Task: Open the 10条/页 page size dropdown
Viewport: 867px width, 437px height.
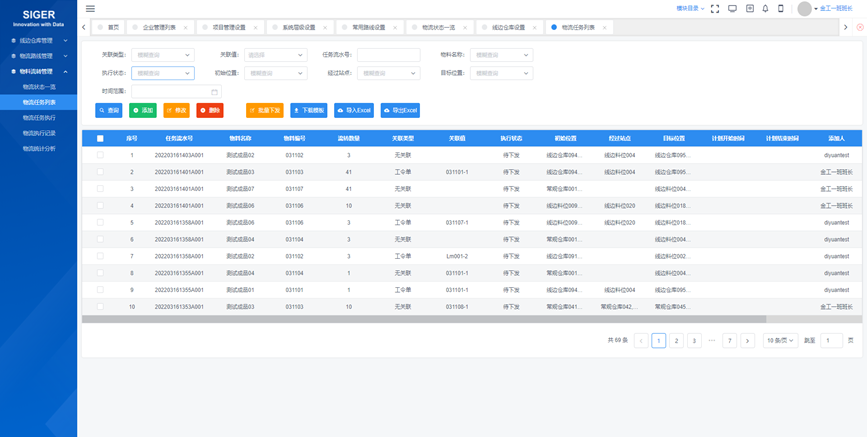Action: (x=781, y=341)
